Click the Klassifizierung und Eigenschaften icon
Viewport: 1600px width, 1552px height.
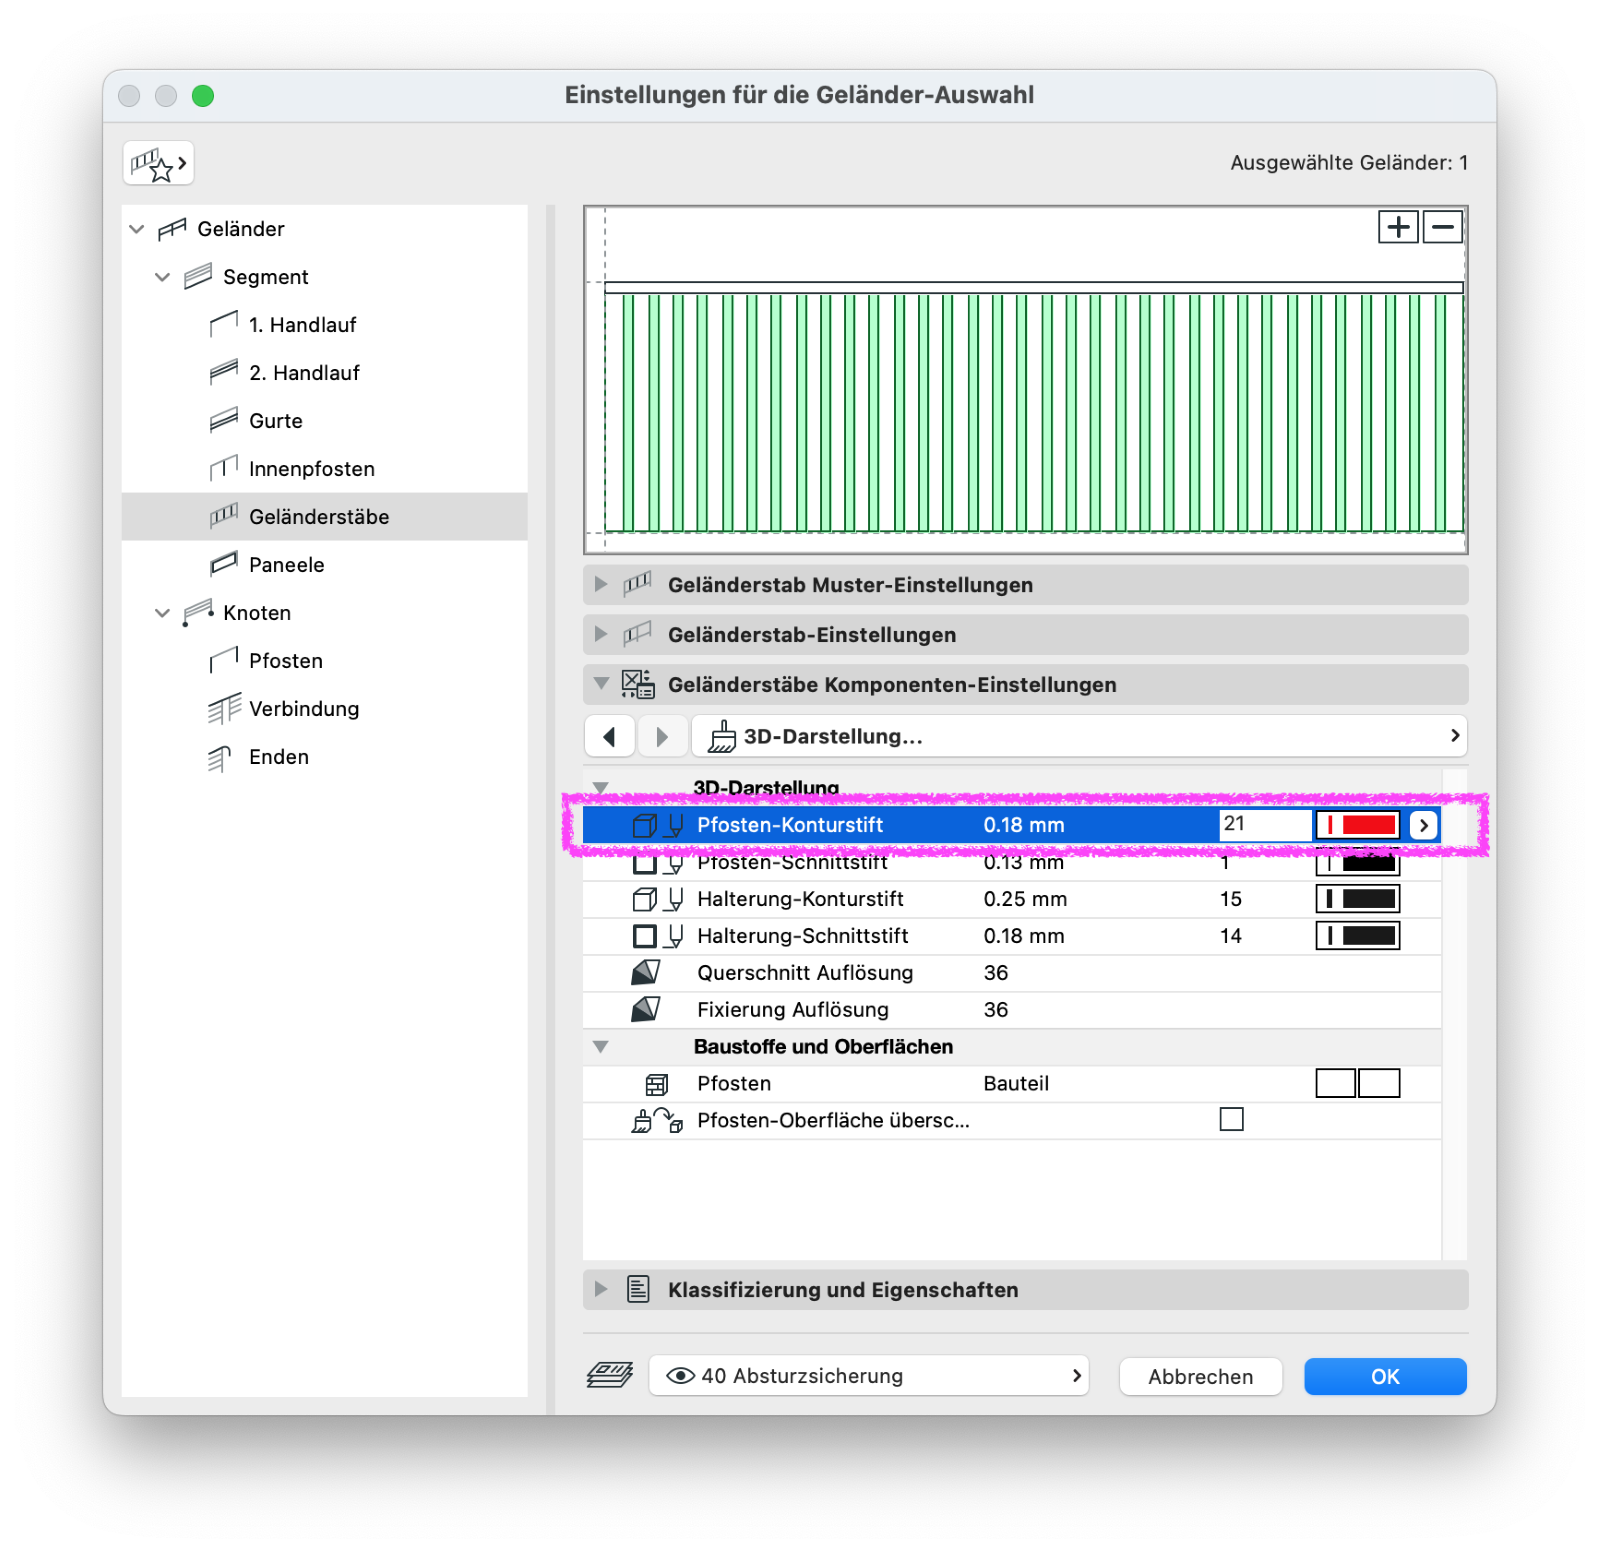pyautogui.click(x=638, y=1289)
